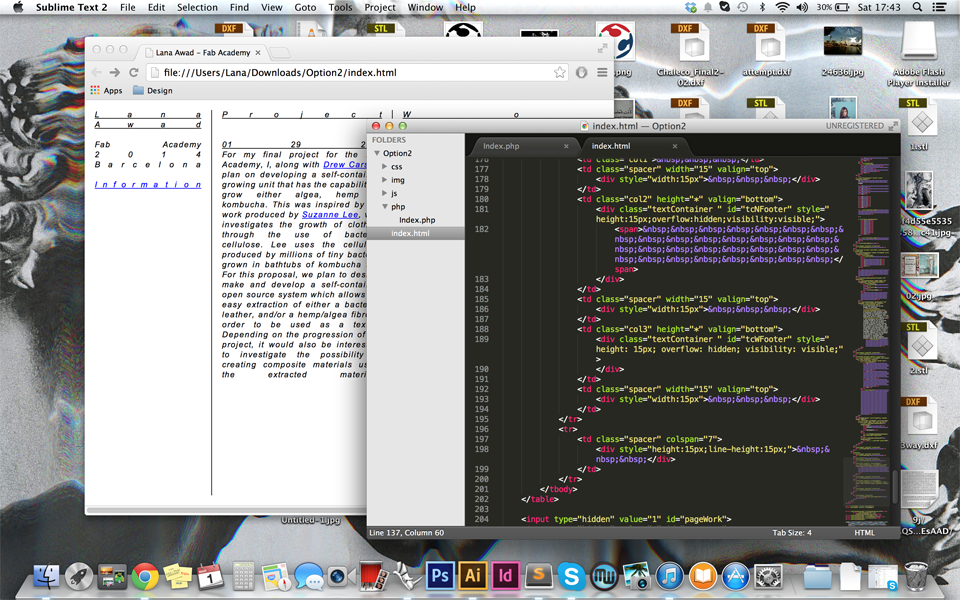Viewport: 960px width, 600px height.
Task: Open the App Store from the Dock
Action: (x=735, y=576)
